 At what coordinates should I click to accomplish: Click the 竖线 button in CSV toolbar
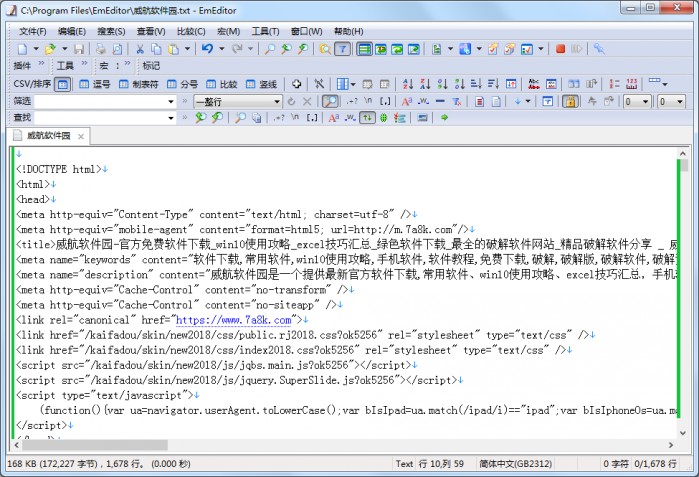(262, 84)
